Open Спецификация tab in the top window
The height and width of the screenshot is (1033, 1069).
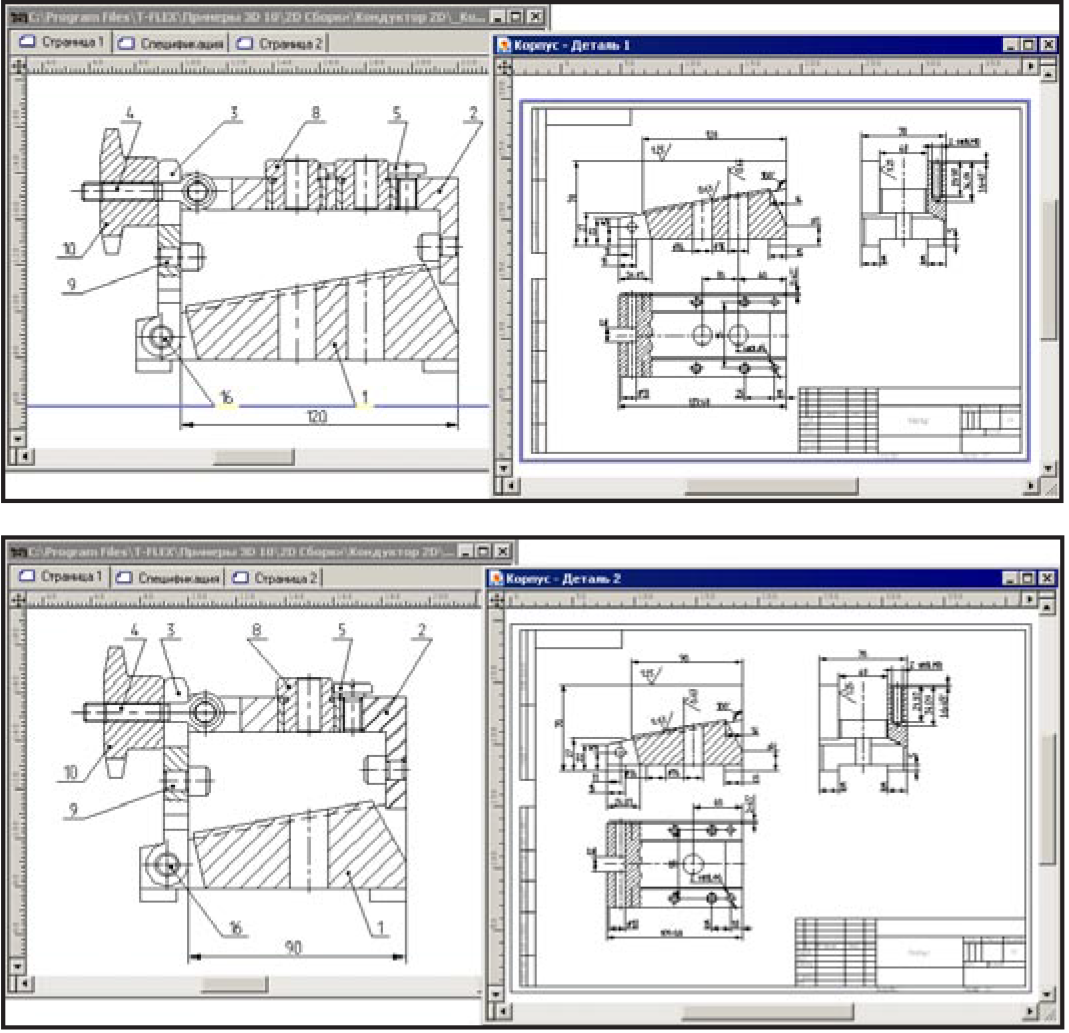[x=171, y=43]
